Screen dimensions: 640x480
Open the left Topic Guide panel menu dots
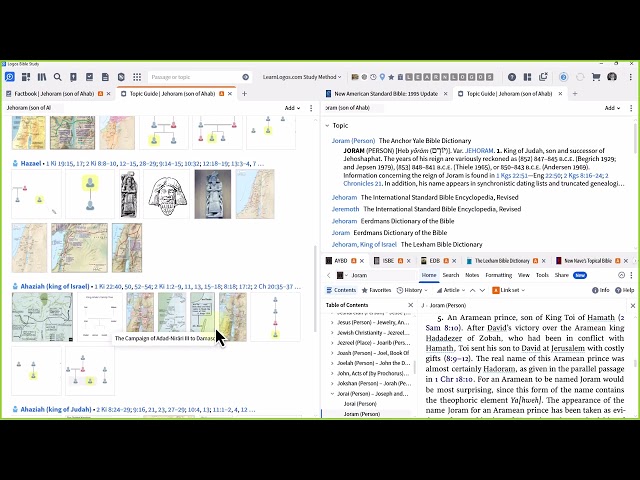(x=311, y=108)
